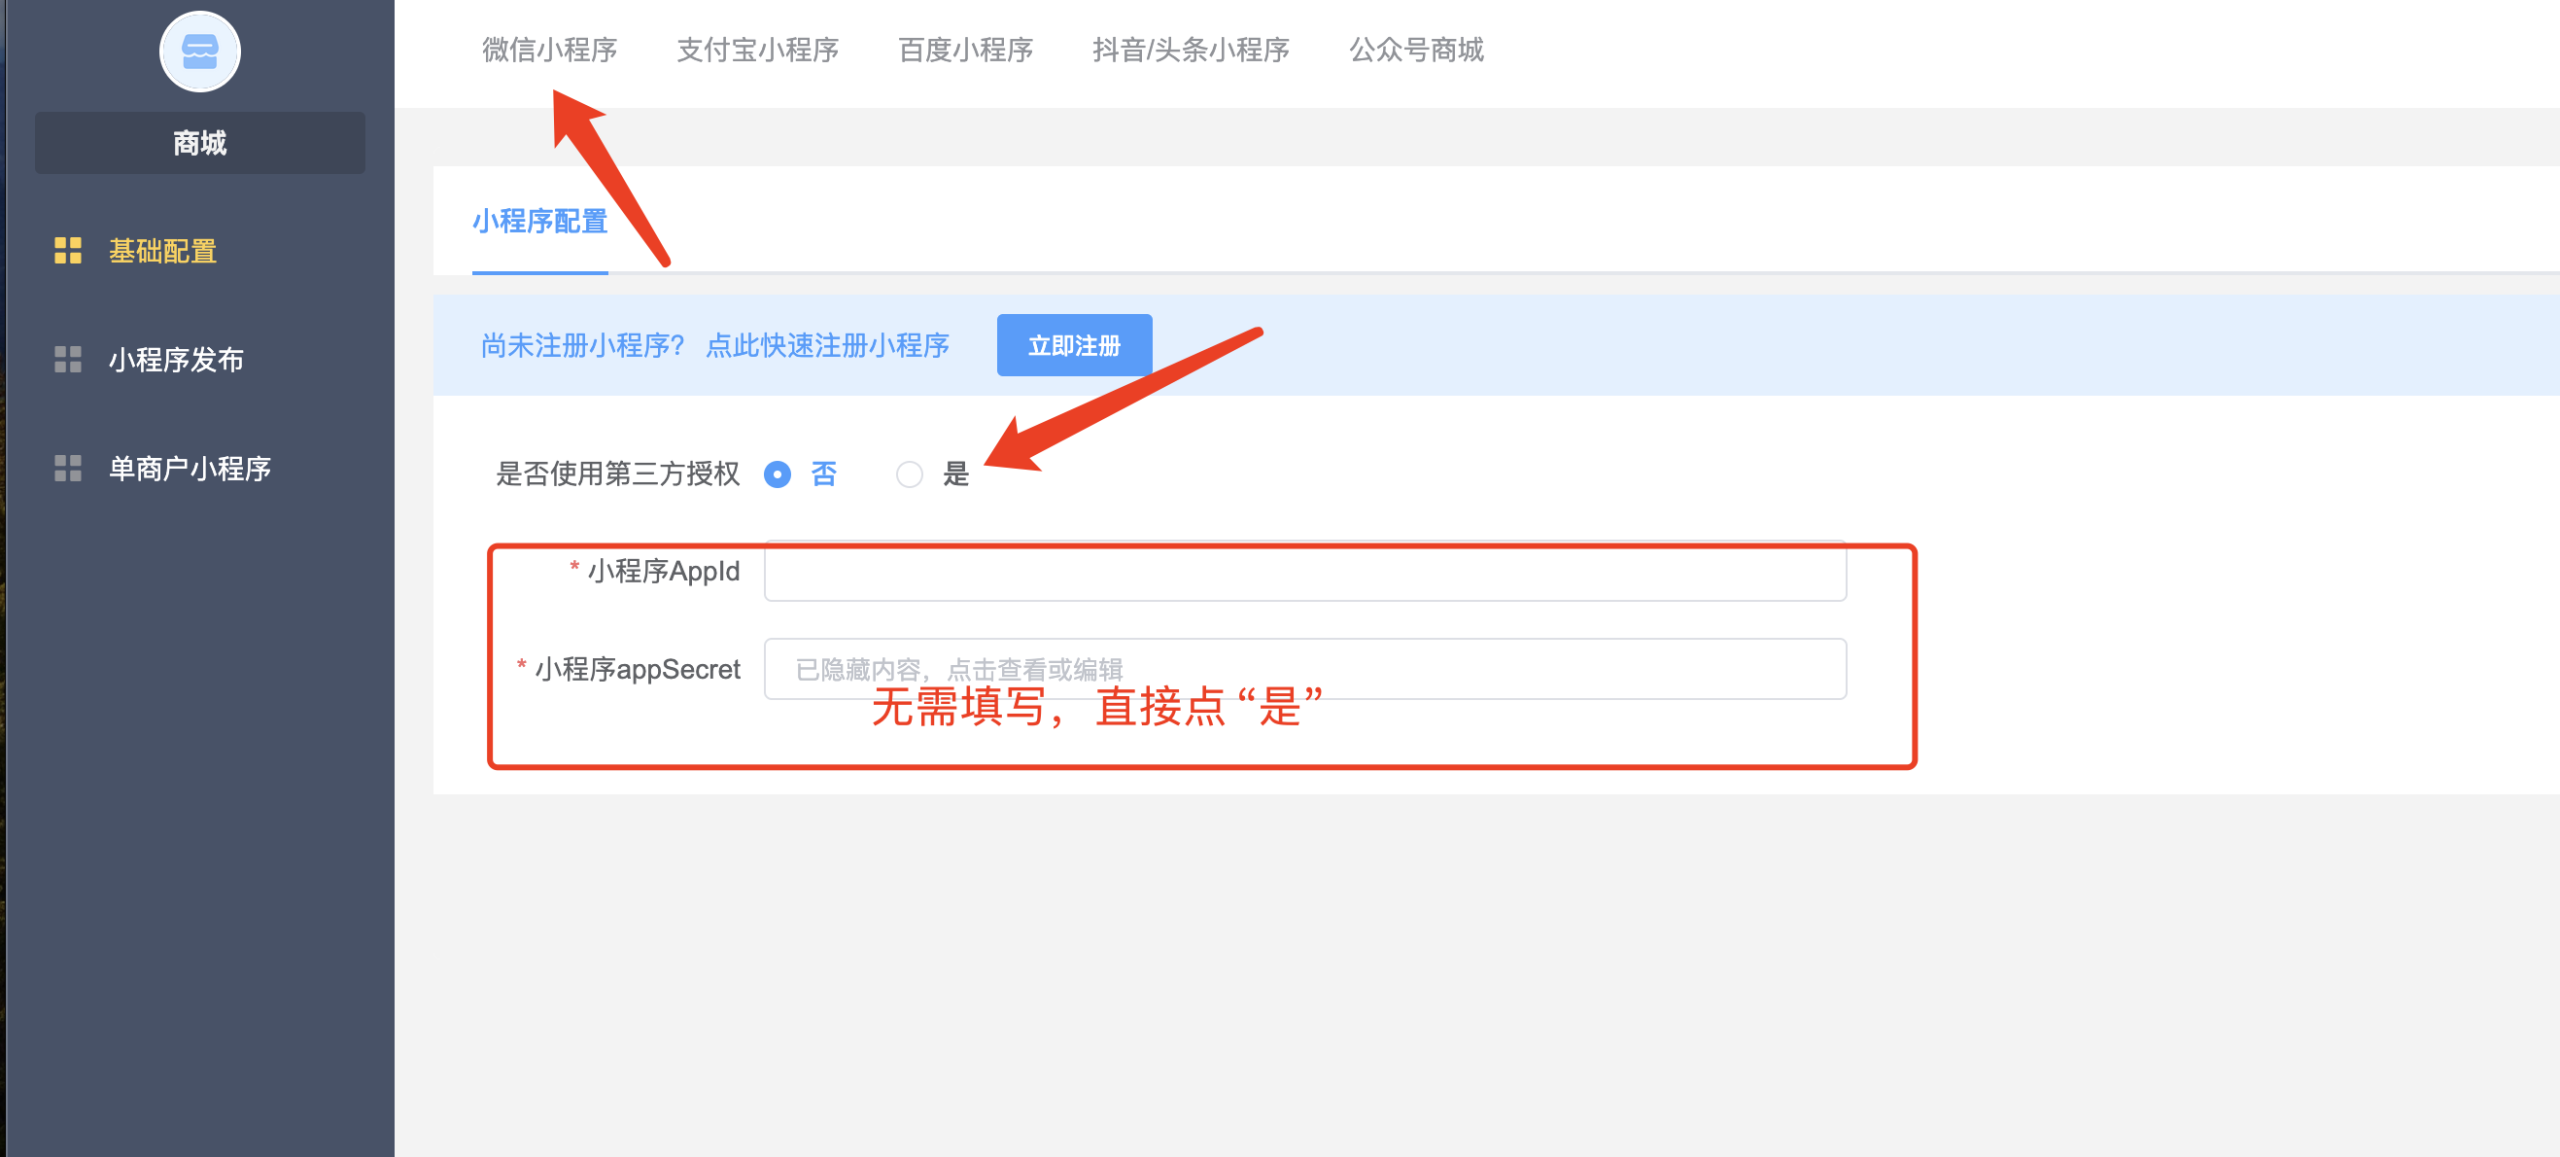
Task: Click the 商城 button in sidebar
Action: [200, 143]
